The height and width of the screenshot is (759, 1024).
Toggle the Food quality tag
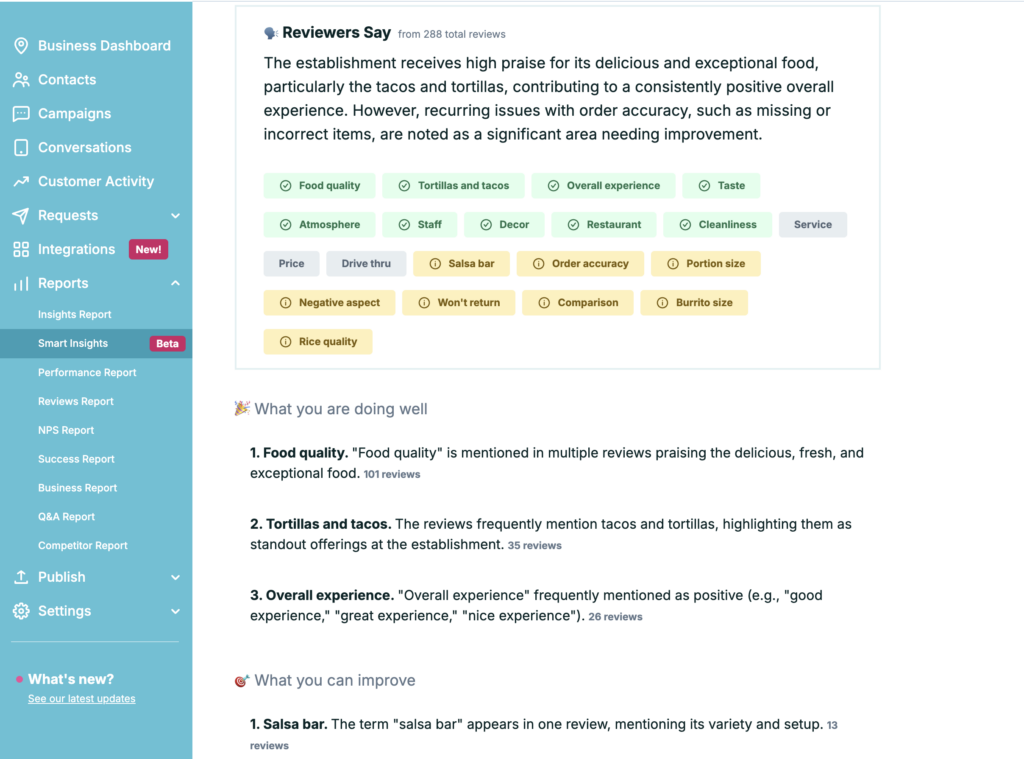pos(319,186)
